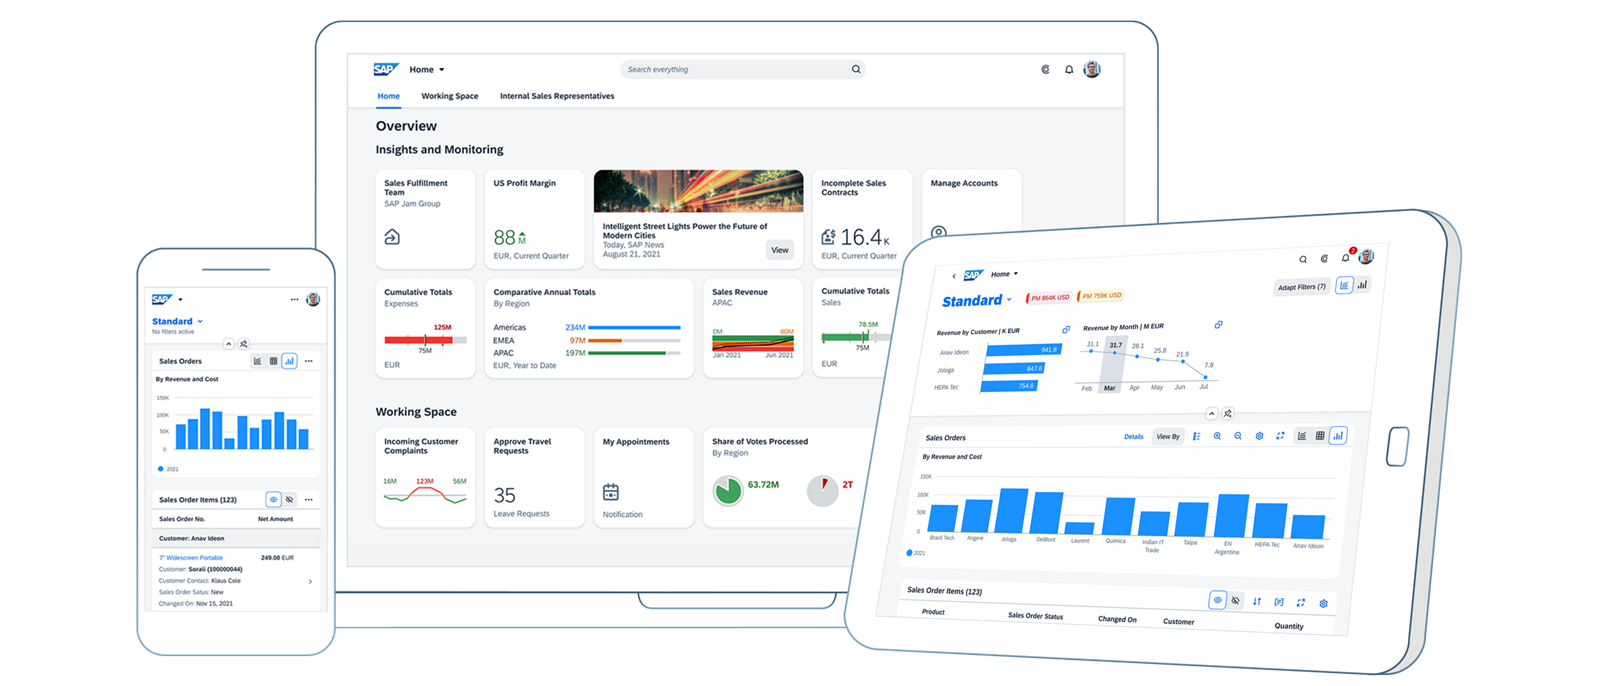Select Mar point in Revenue by Month chart
This screenshot has height=686, width=1600.
[x=1115, y=352]
